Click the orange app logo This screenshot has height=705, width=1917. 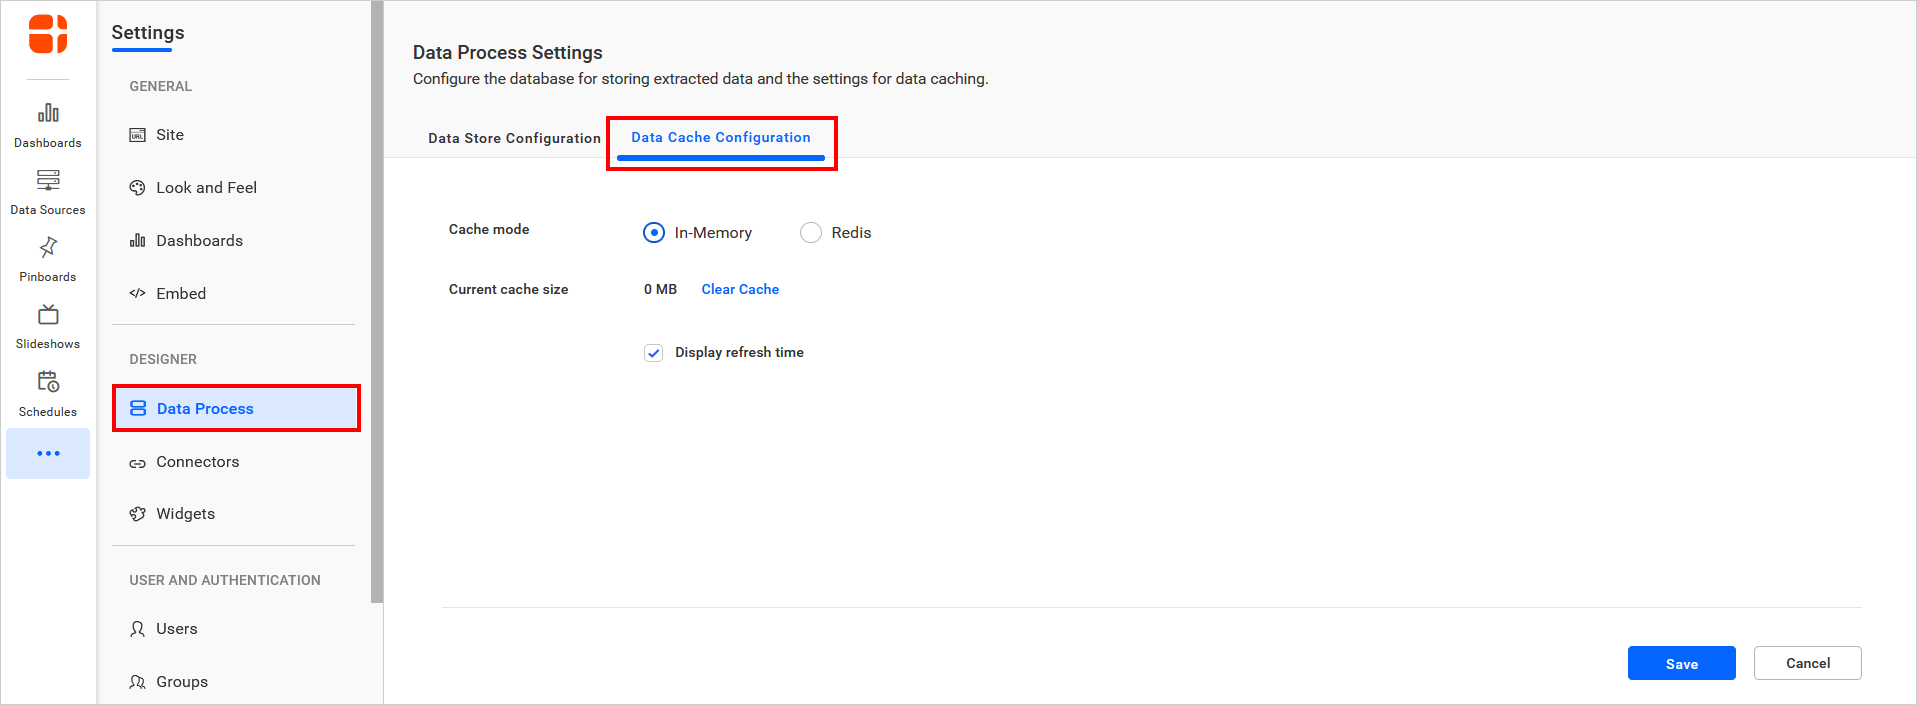[x=48, y=34]
